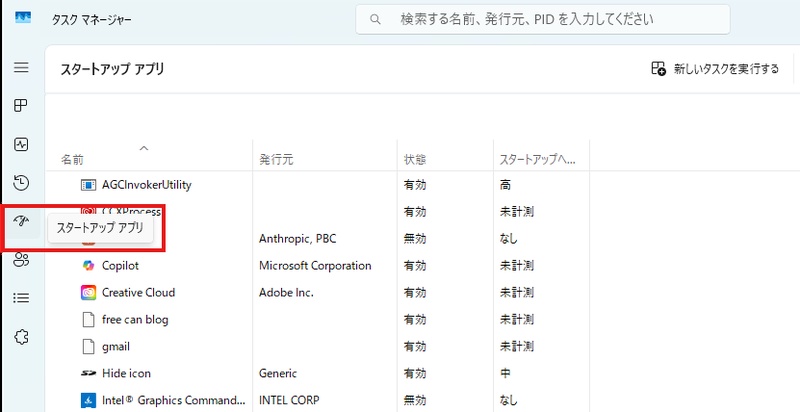This screenshot has height=412, width=800.
Task: Click publisher Microsoft Corporation
Action: pos(315,266)
